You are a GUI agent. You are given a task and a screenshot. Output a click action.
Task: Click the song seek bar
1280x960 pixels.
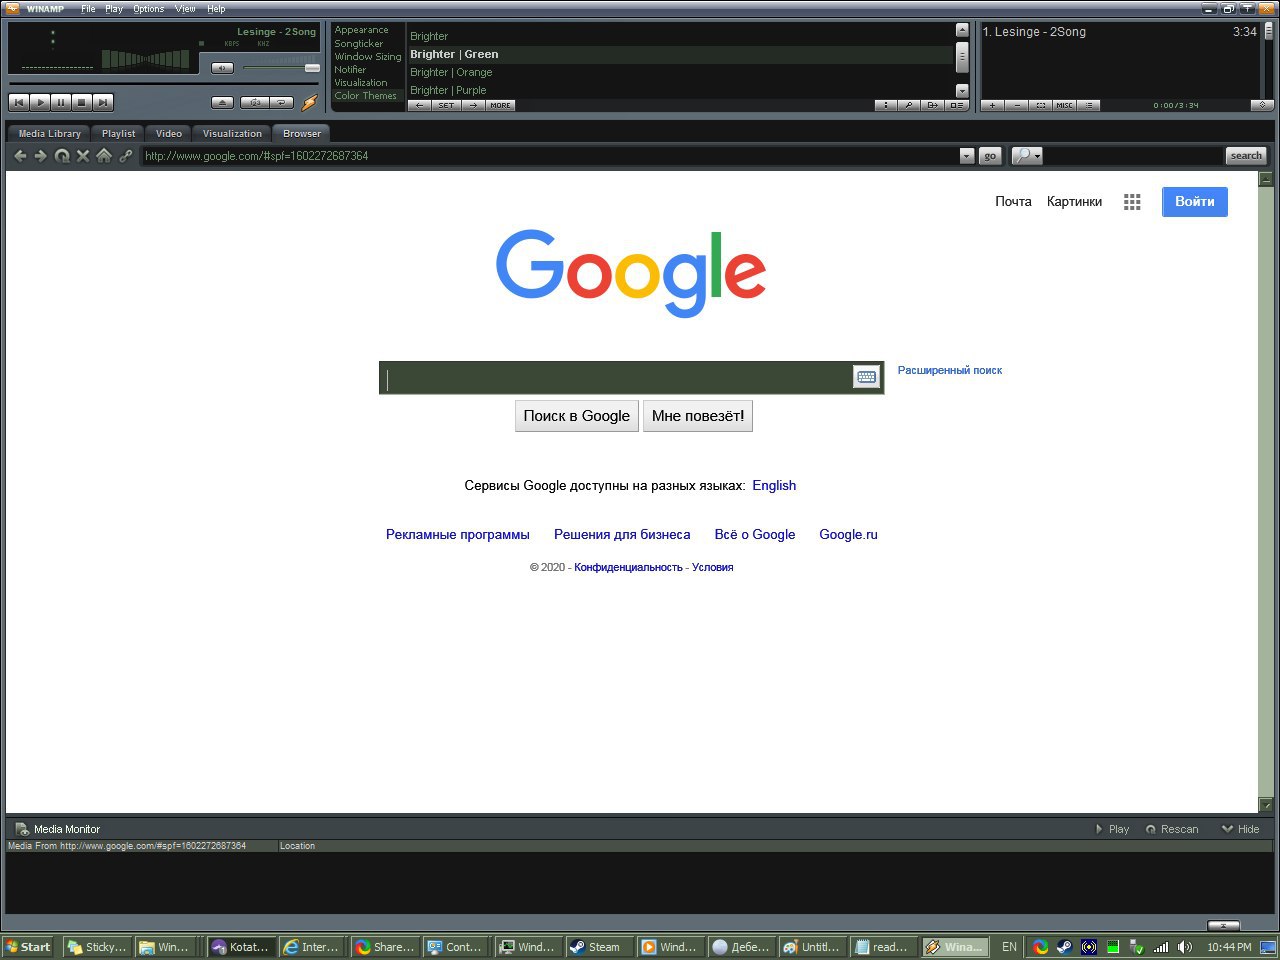tap(163, 84)
